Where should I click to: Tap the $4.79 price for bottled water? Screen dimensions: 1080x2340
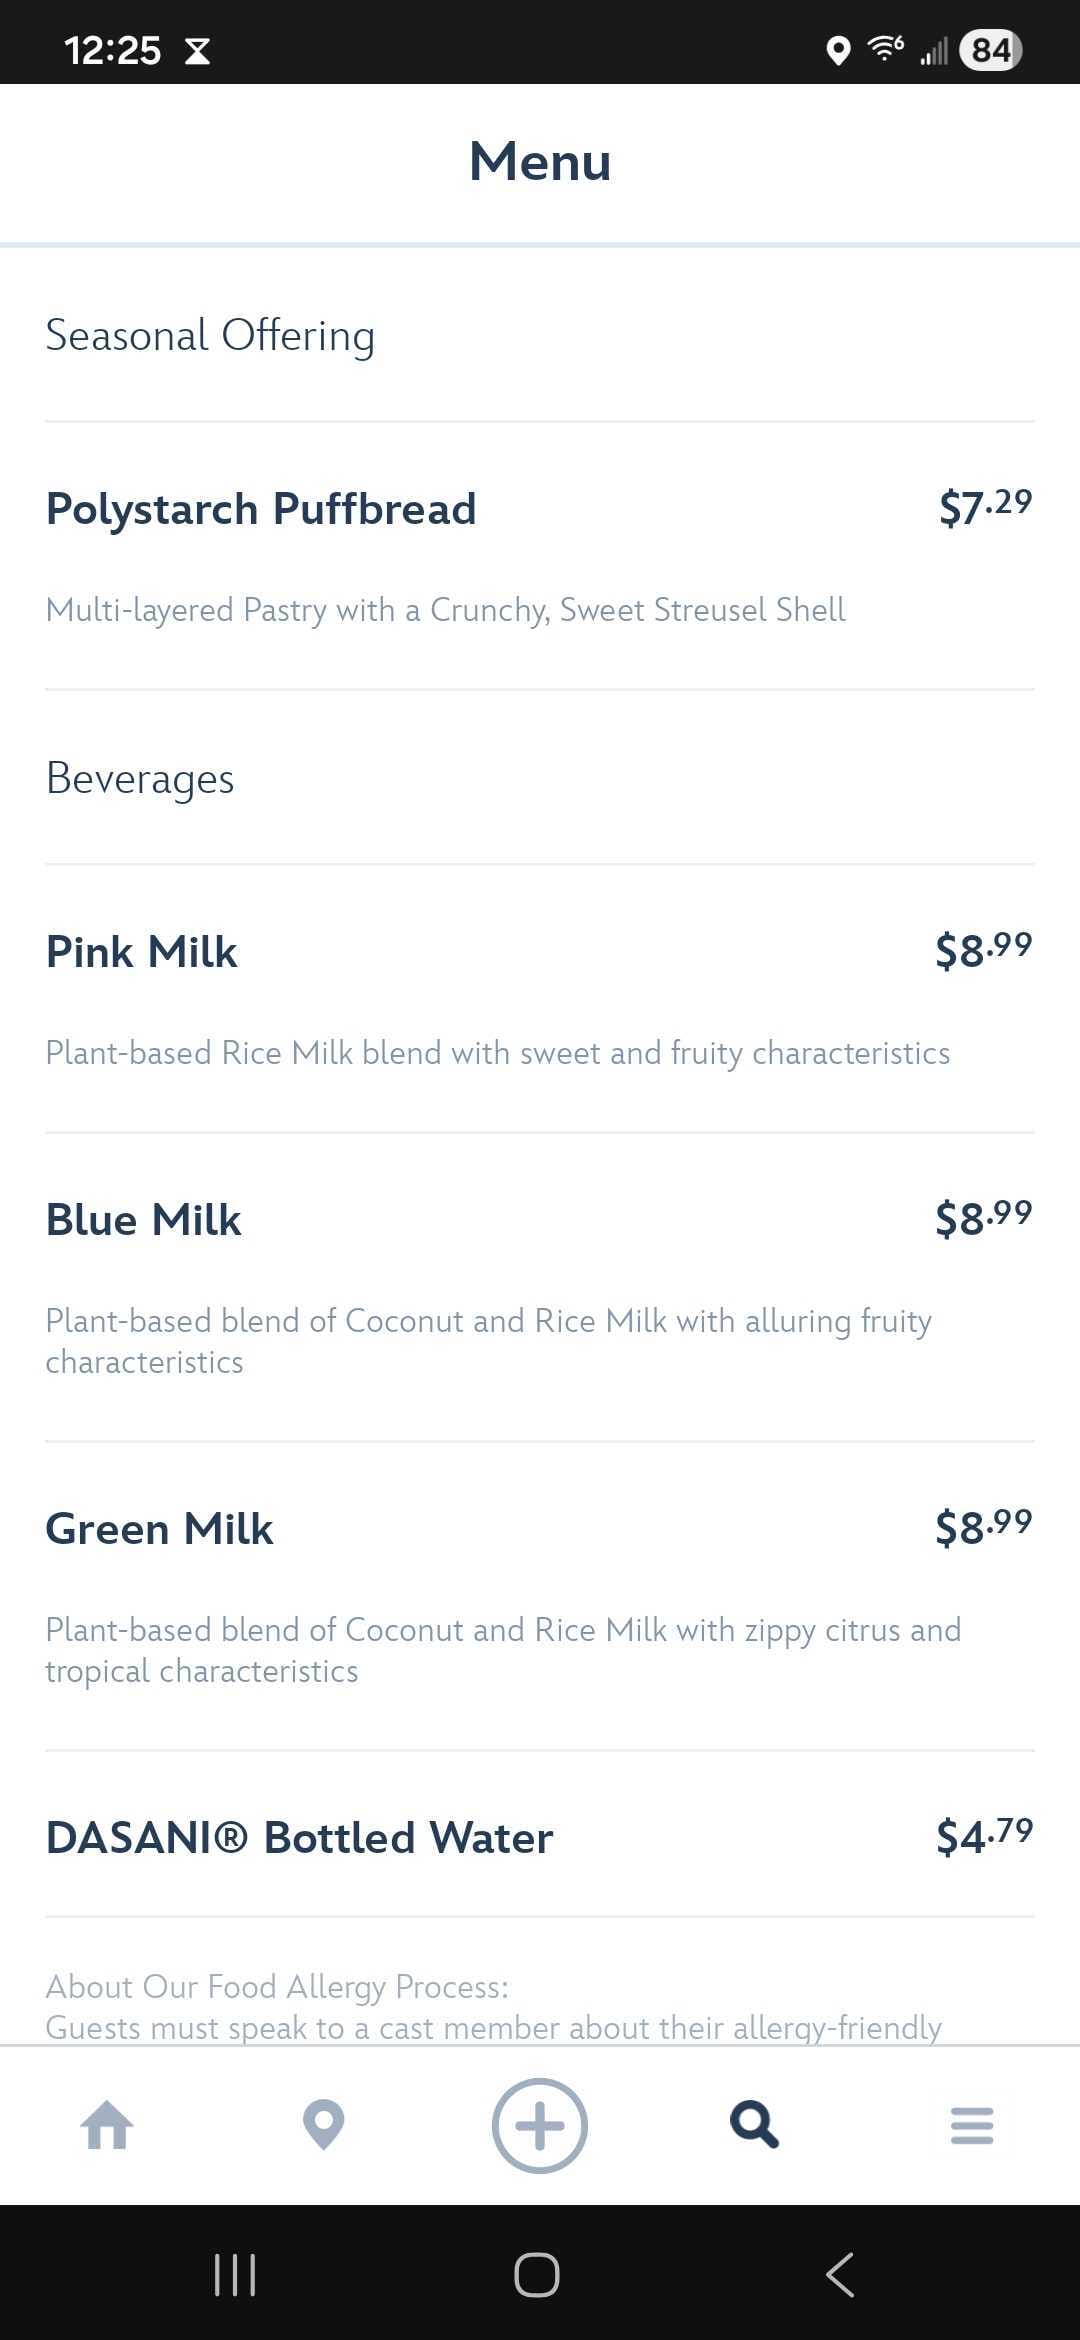984,1836
